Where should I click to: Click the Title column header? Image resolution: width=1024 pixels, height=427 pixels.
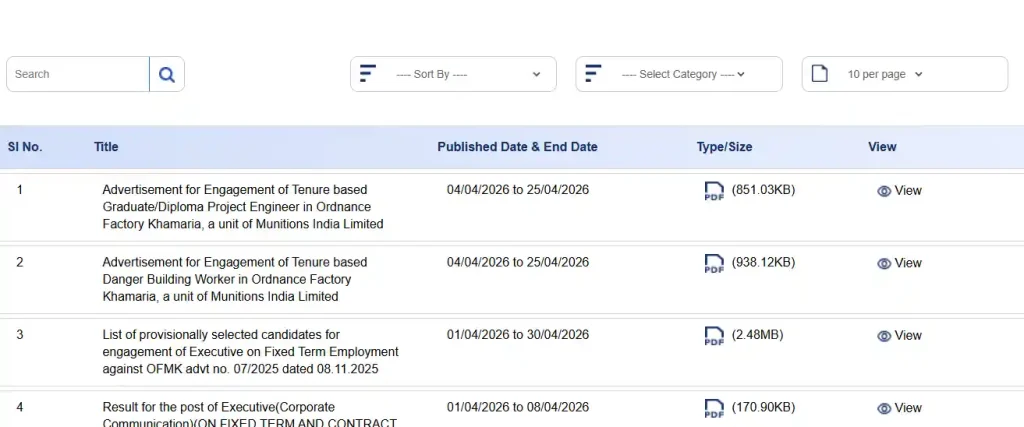(106, 147)
